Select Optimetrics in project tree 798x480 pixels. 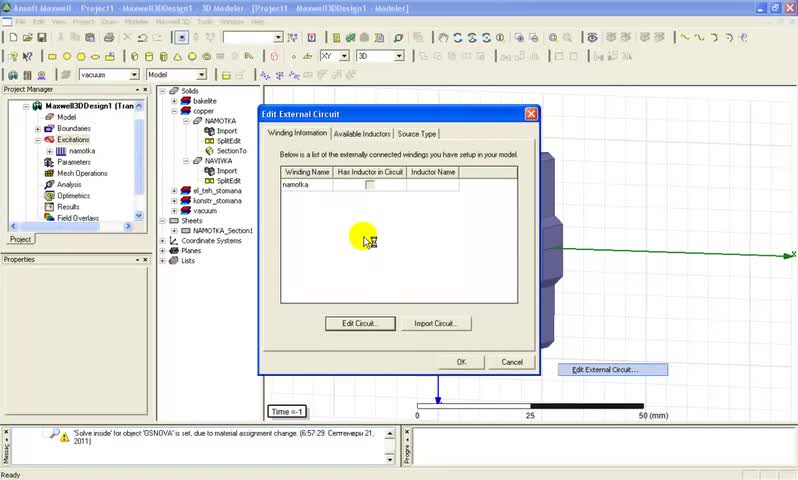pyautogui.click(x=73, y=196)
